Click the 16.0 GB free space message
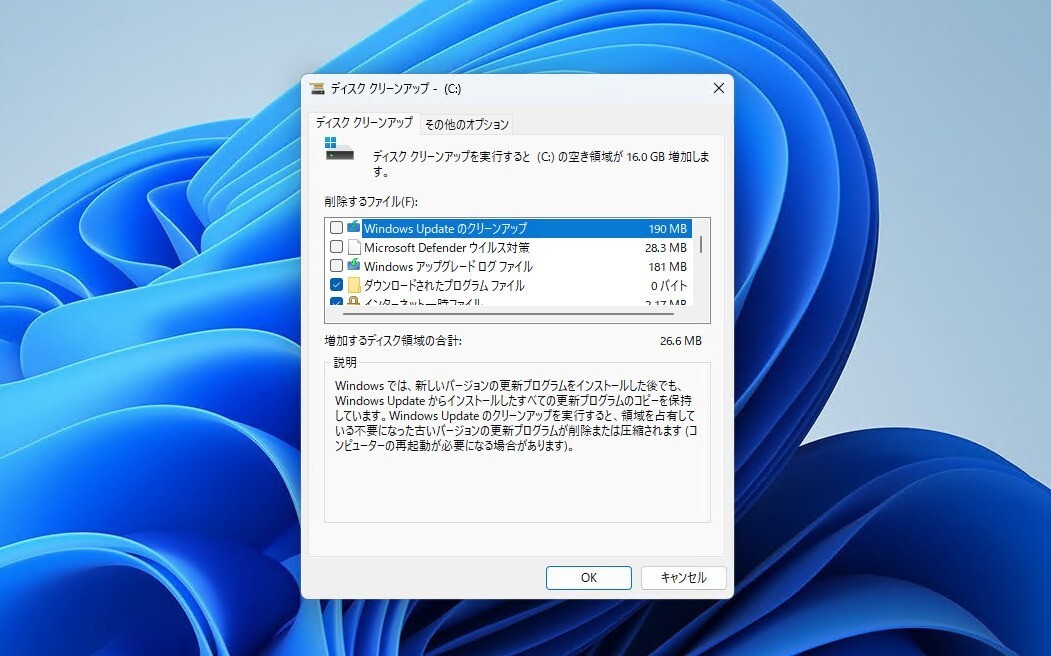Viewport: 1051px width, 656px height. (541, 163)
